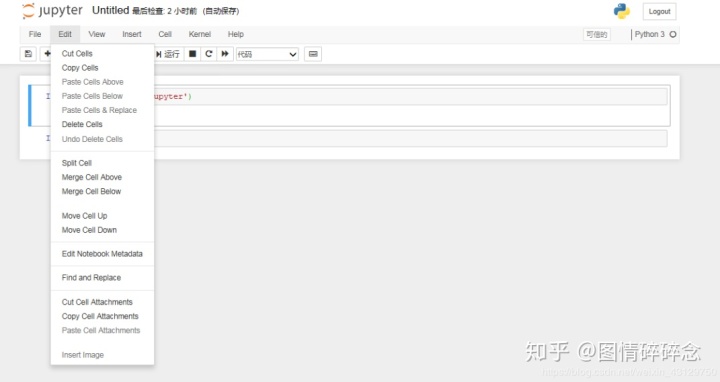Click the stop kernel square icon

click(192, 54)
